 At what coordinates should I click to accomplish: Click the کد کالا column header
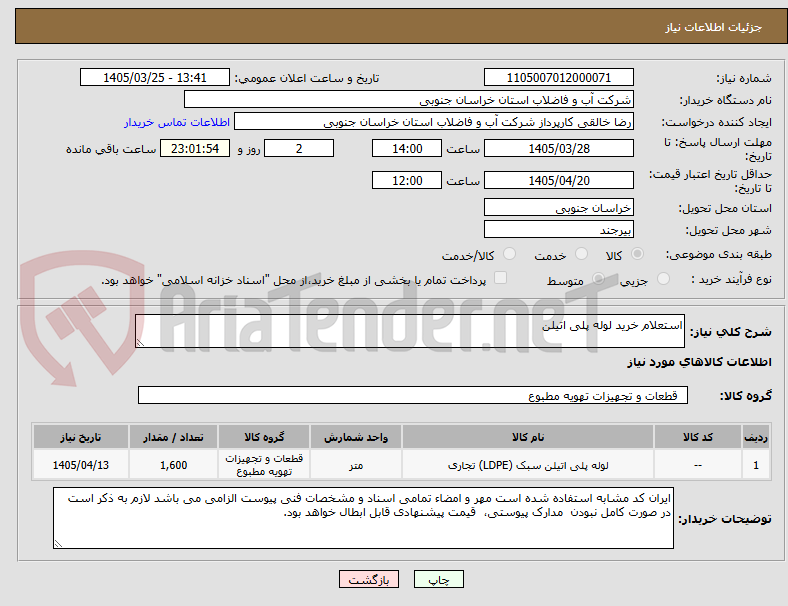pos(698,437)
